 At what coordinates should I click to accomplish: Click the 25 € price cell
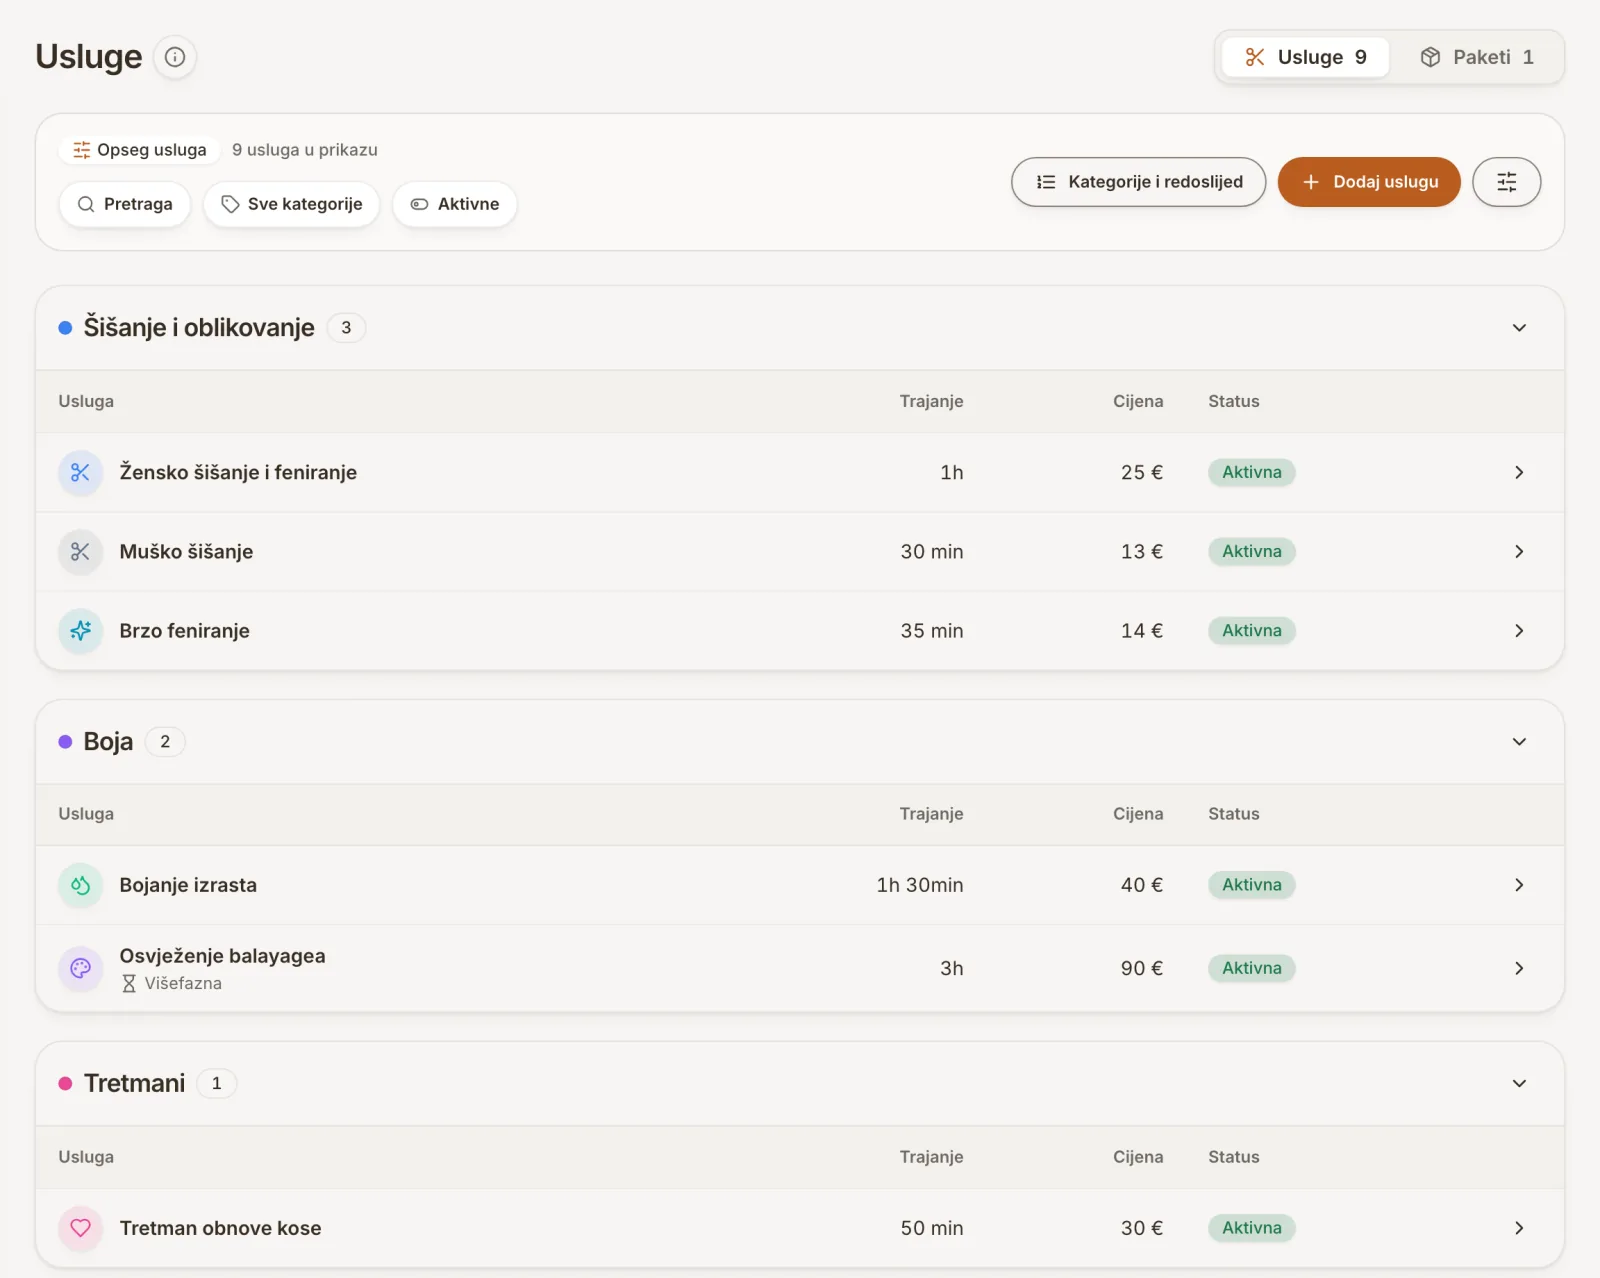coord(1142,472)
